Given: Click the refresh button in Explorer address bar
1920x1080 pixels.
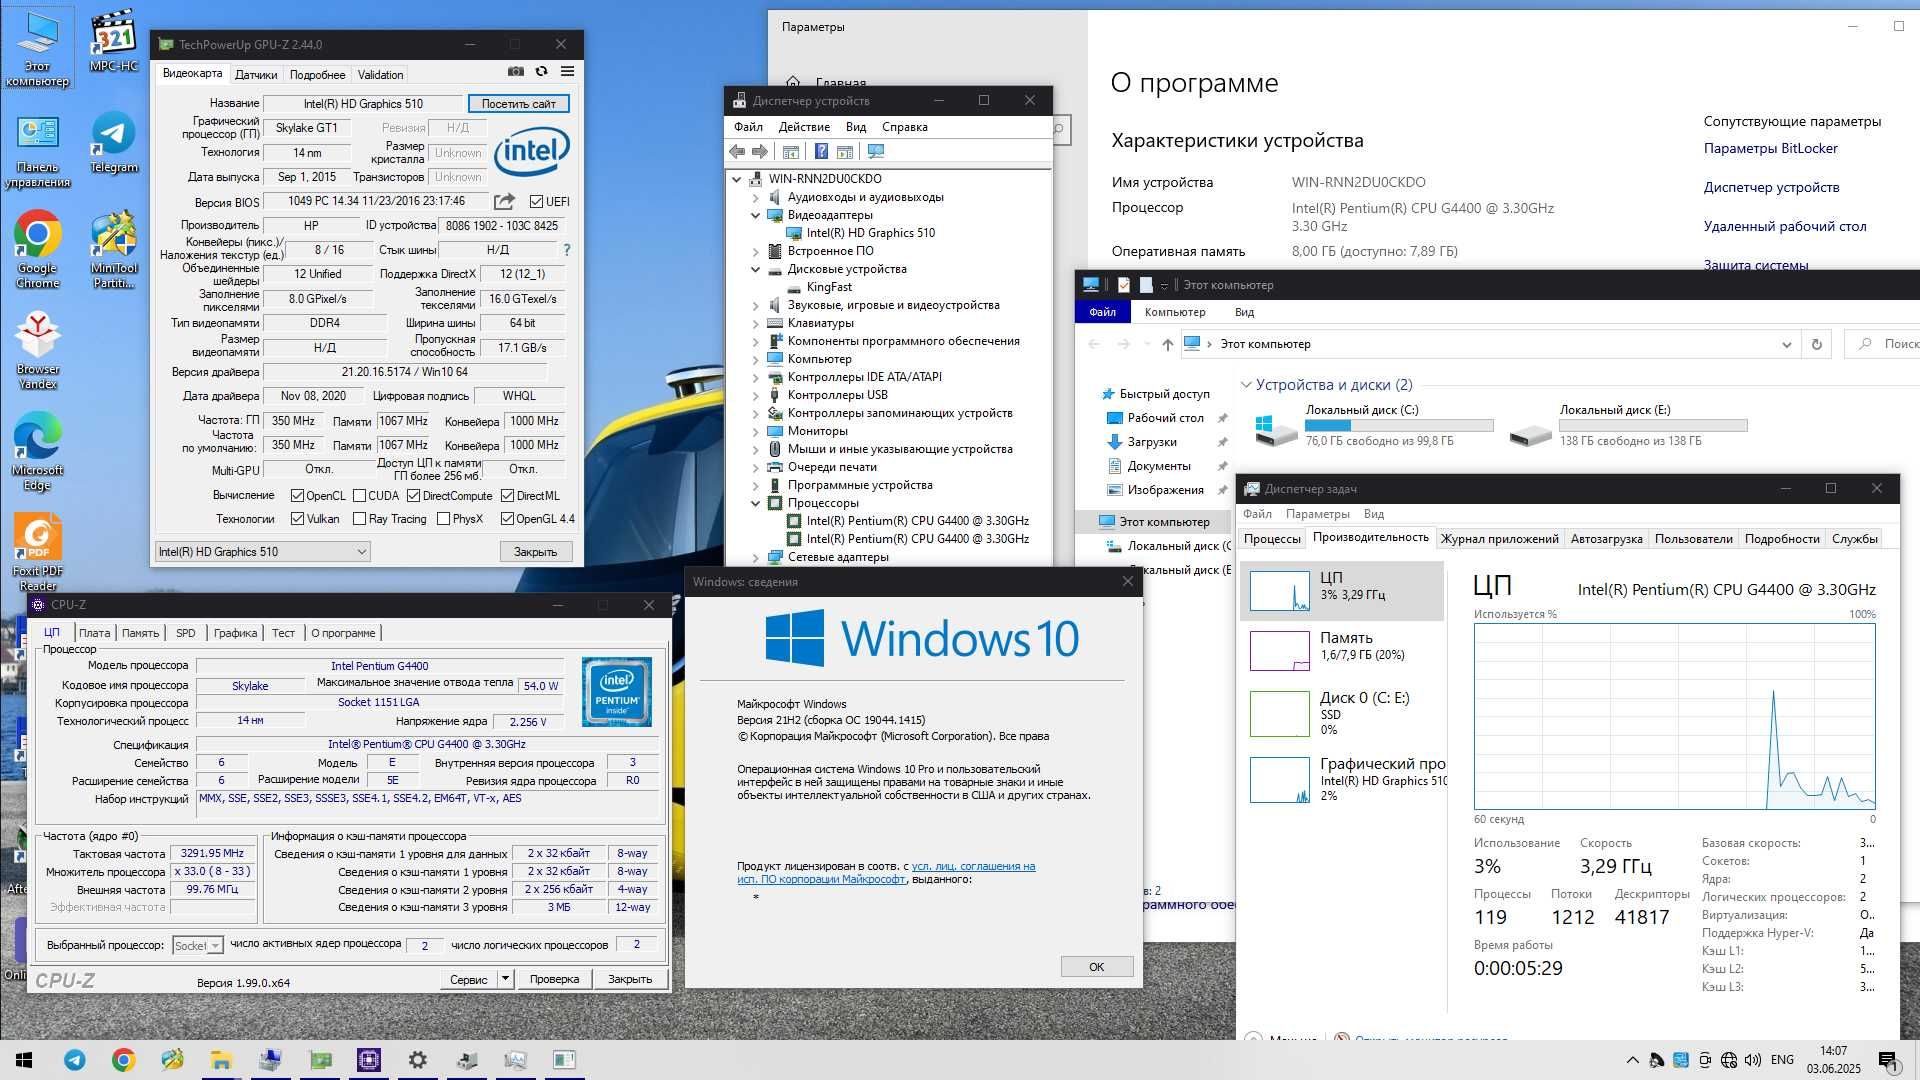Looking at the screenshot, I should coord(1816,344).
